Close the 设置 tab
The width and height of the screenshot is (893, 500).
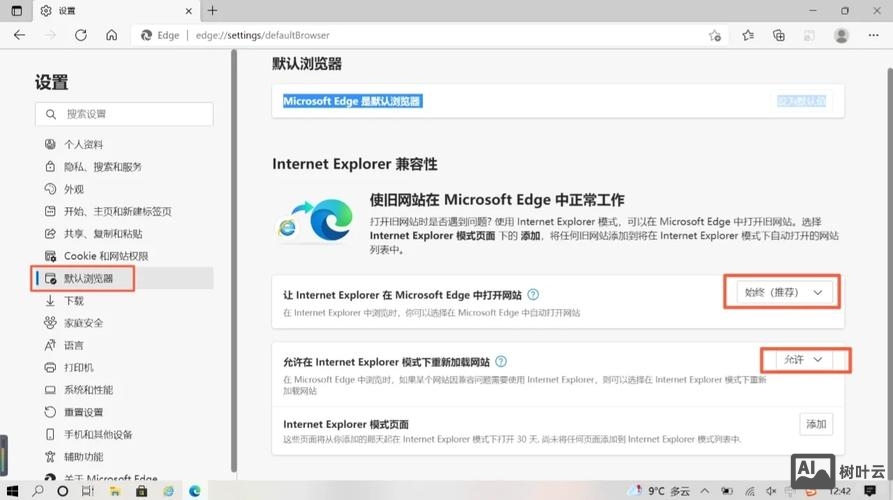pos(189,11)
